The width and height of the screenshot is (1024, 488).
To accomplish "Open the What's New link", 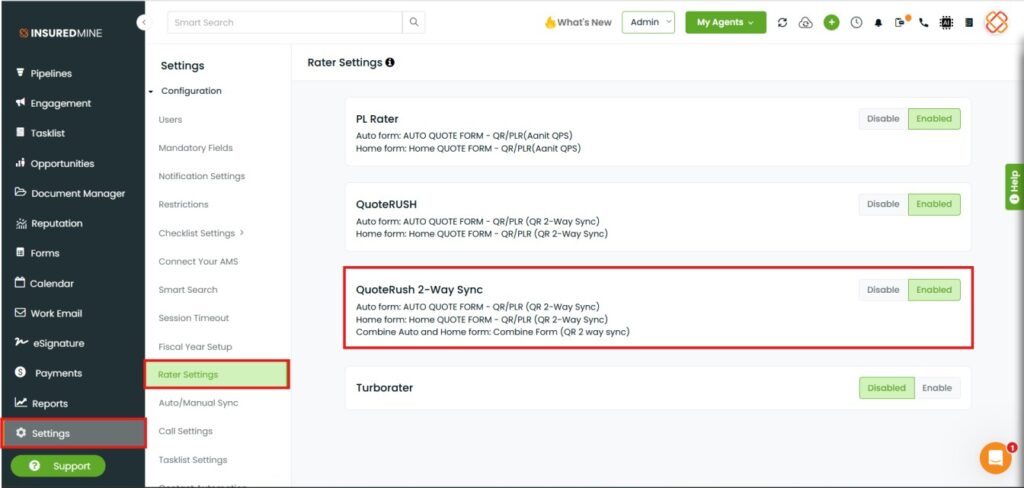I will pyautogui.click(x=578, y=22).
